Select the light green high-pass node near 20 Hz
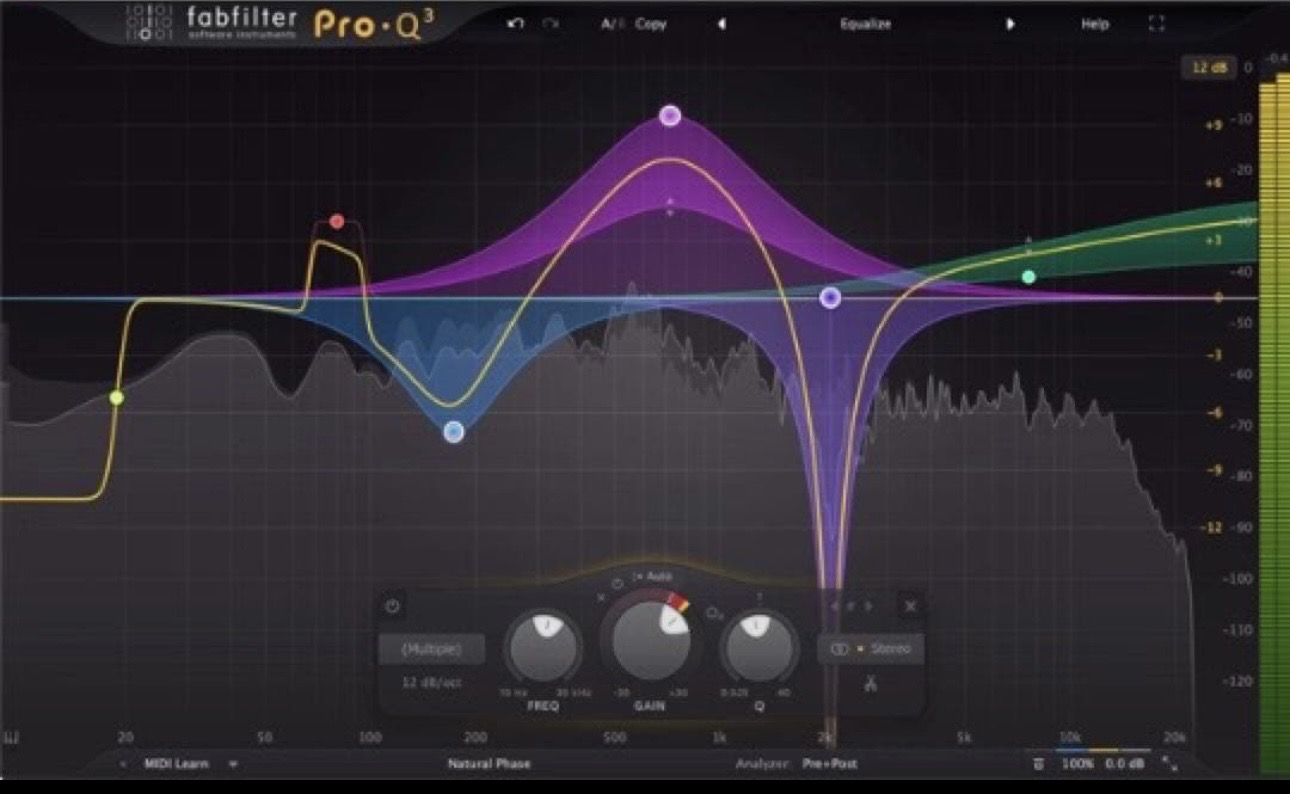Viewport: 1290px width, 794px height. 117,398
